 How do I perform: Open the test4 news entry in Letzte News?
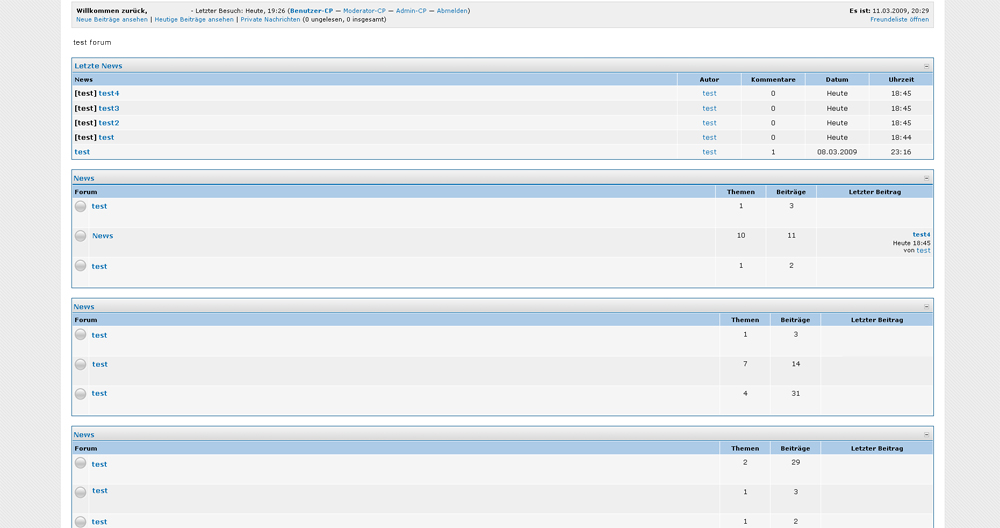(x=109, y=93)
